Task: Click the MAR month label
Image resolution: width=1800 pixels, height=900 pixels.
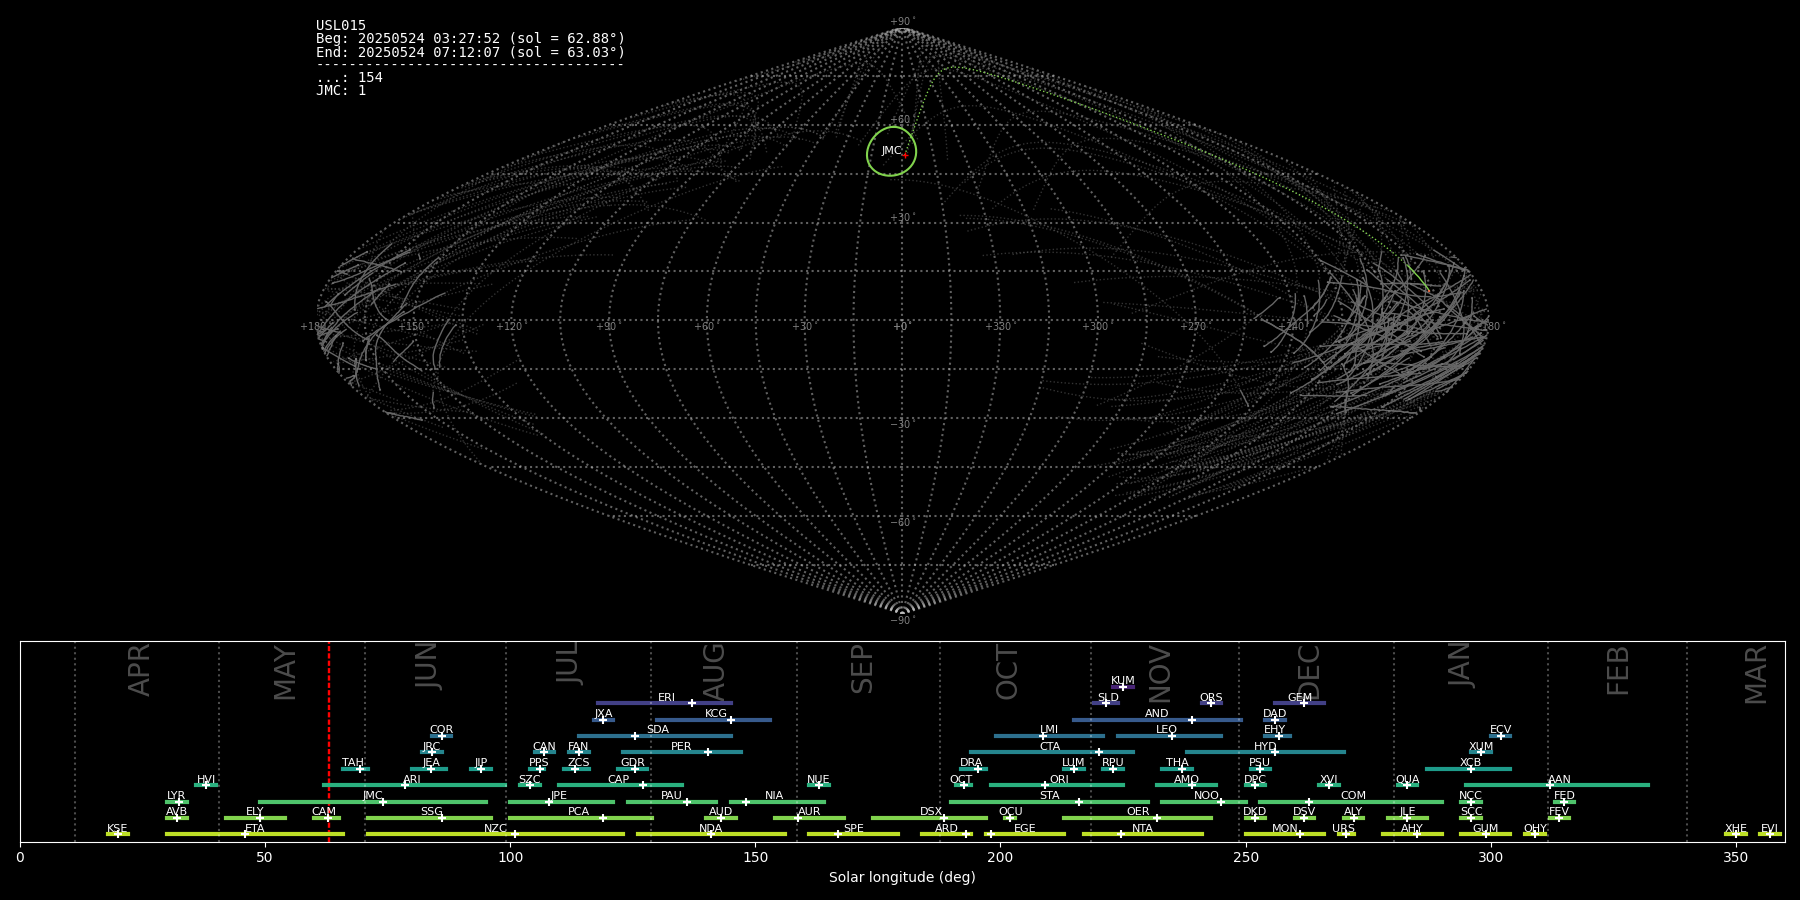Action: [1756, 675]
